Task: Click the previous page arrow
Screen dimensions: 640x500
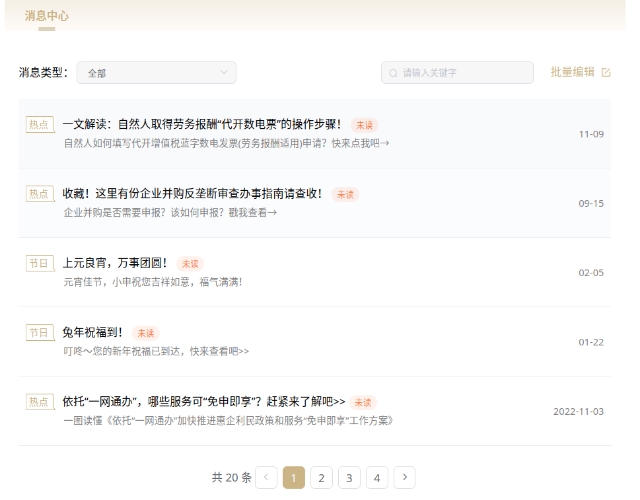Action: [x=266, y=477]
